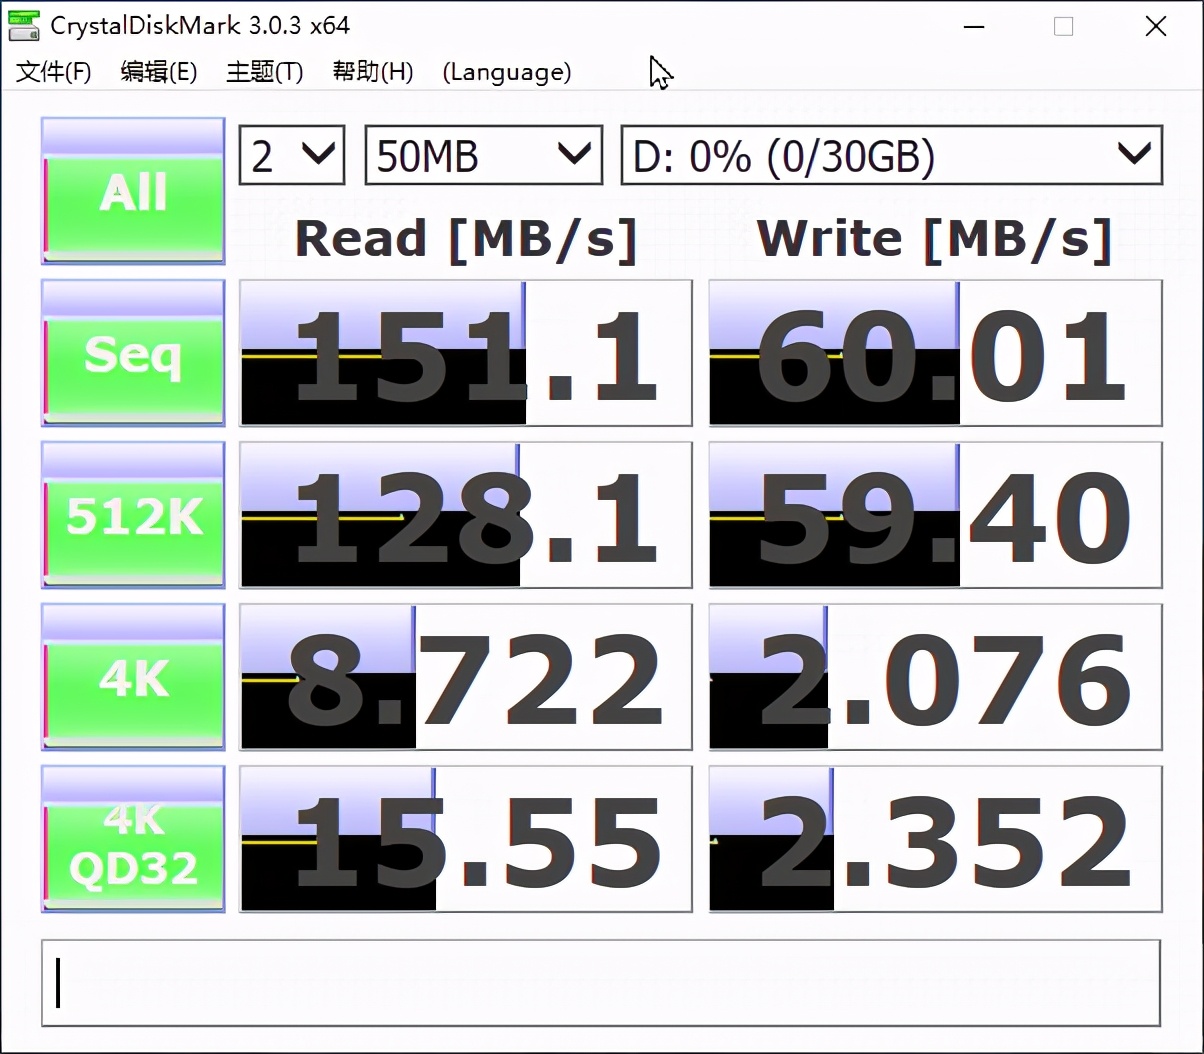Click the Read [MB/s] column header
Screen dimensions: 1204x1054
pos(466,239)
